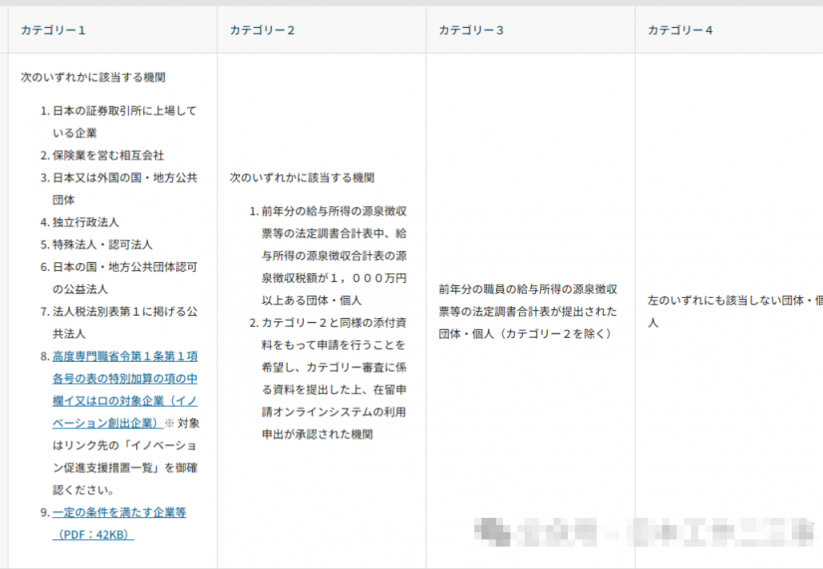This screenshot has height=569, width=823.
Task: Select the カテゴリー4 column header
Action: click(x=680, y=30)
